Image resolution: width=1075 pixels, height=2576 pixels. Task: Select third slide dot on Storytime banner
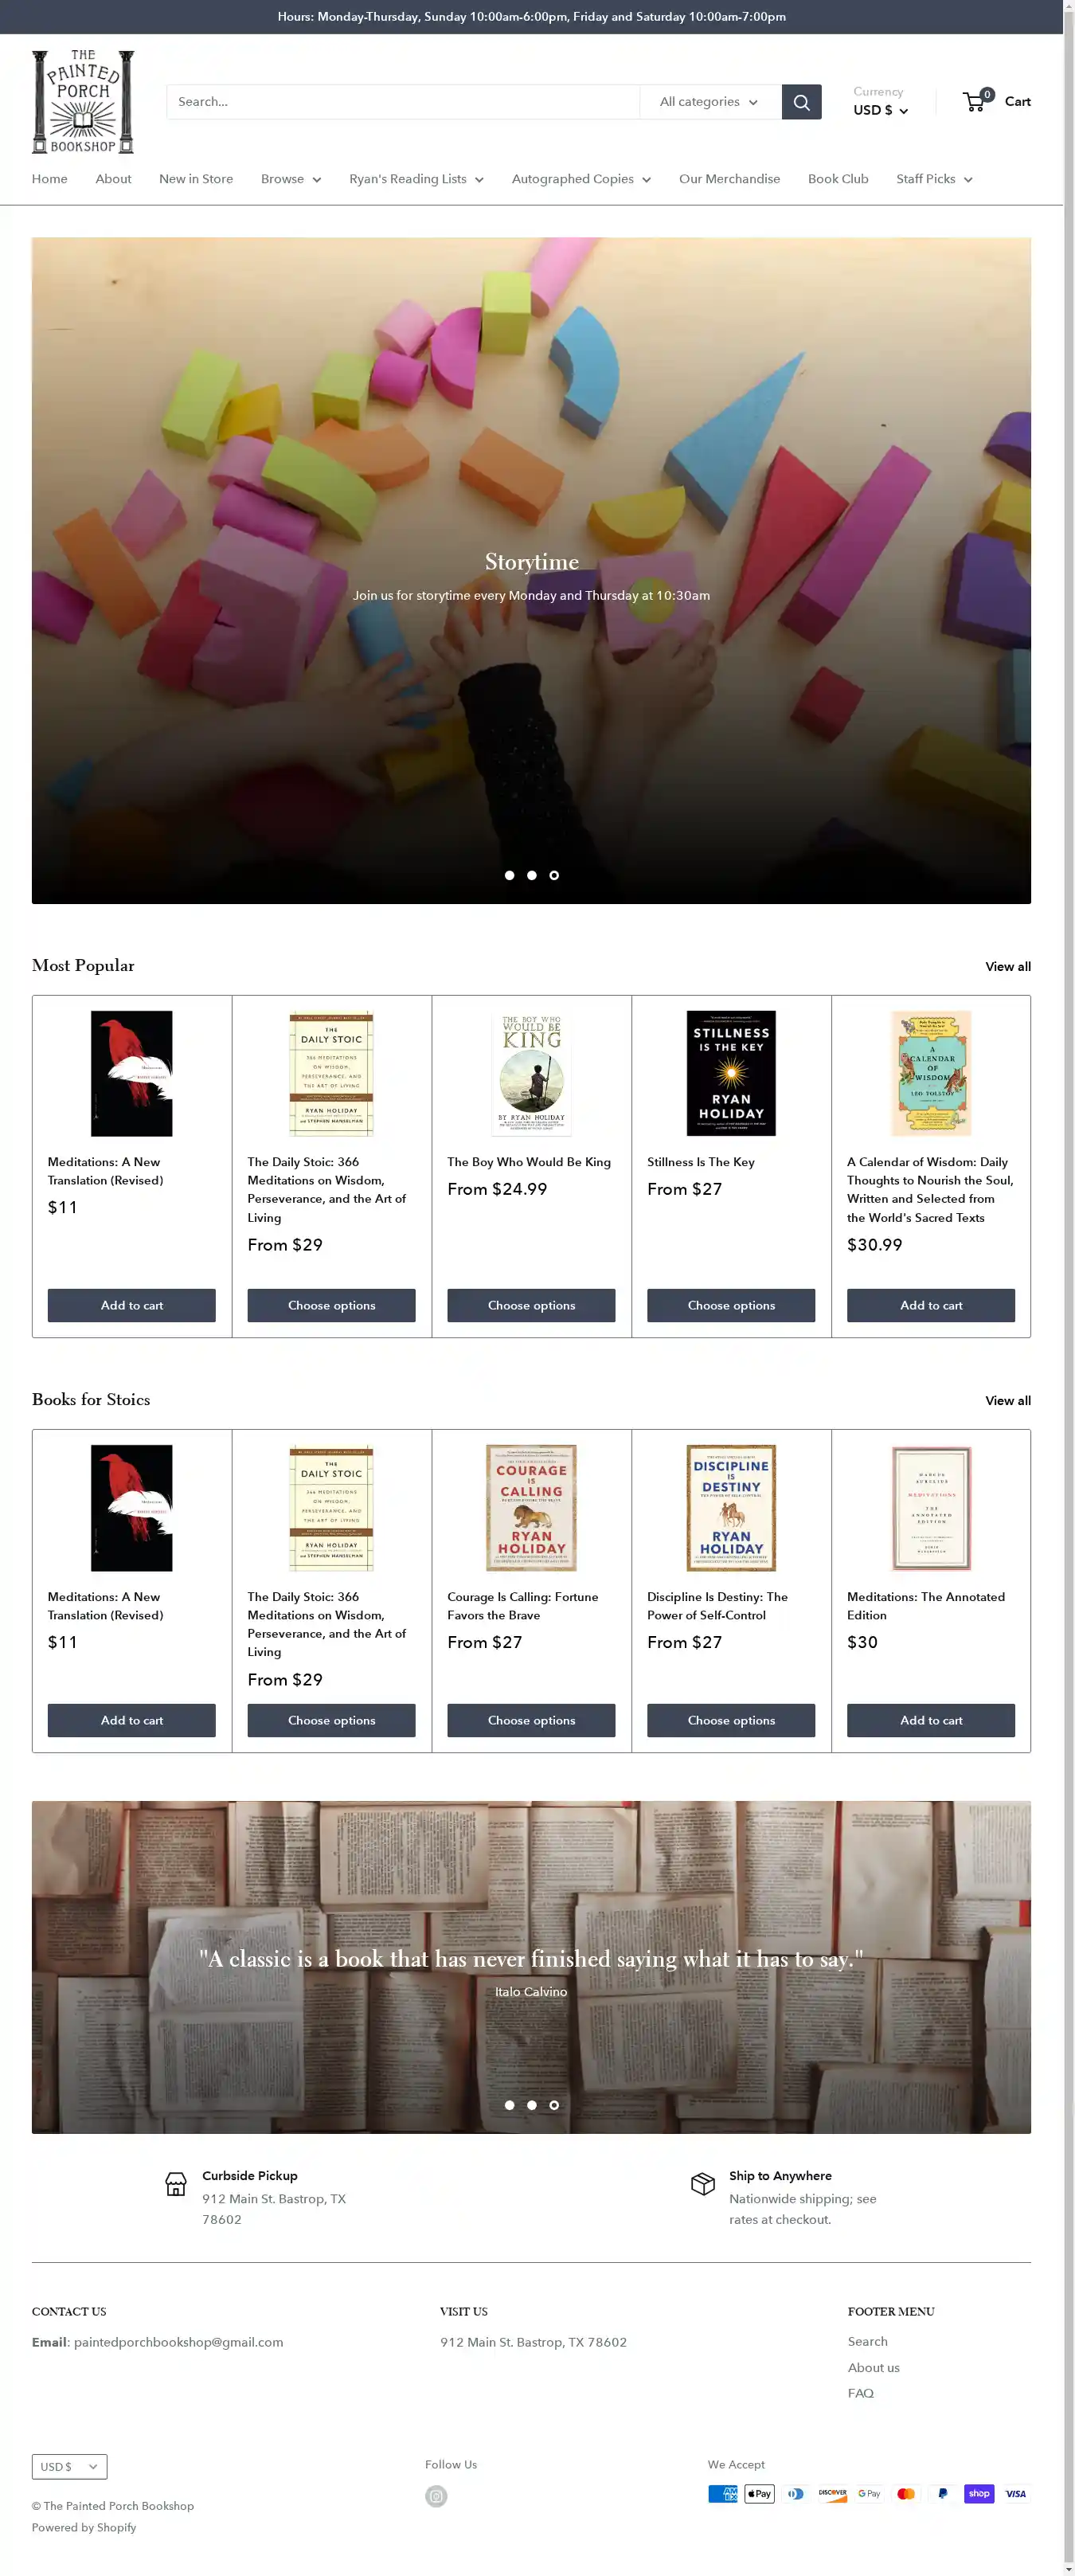click(554, 875)
